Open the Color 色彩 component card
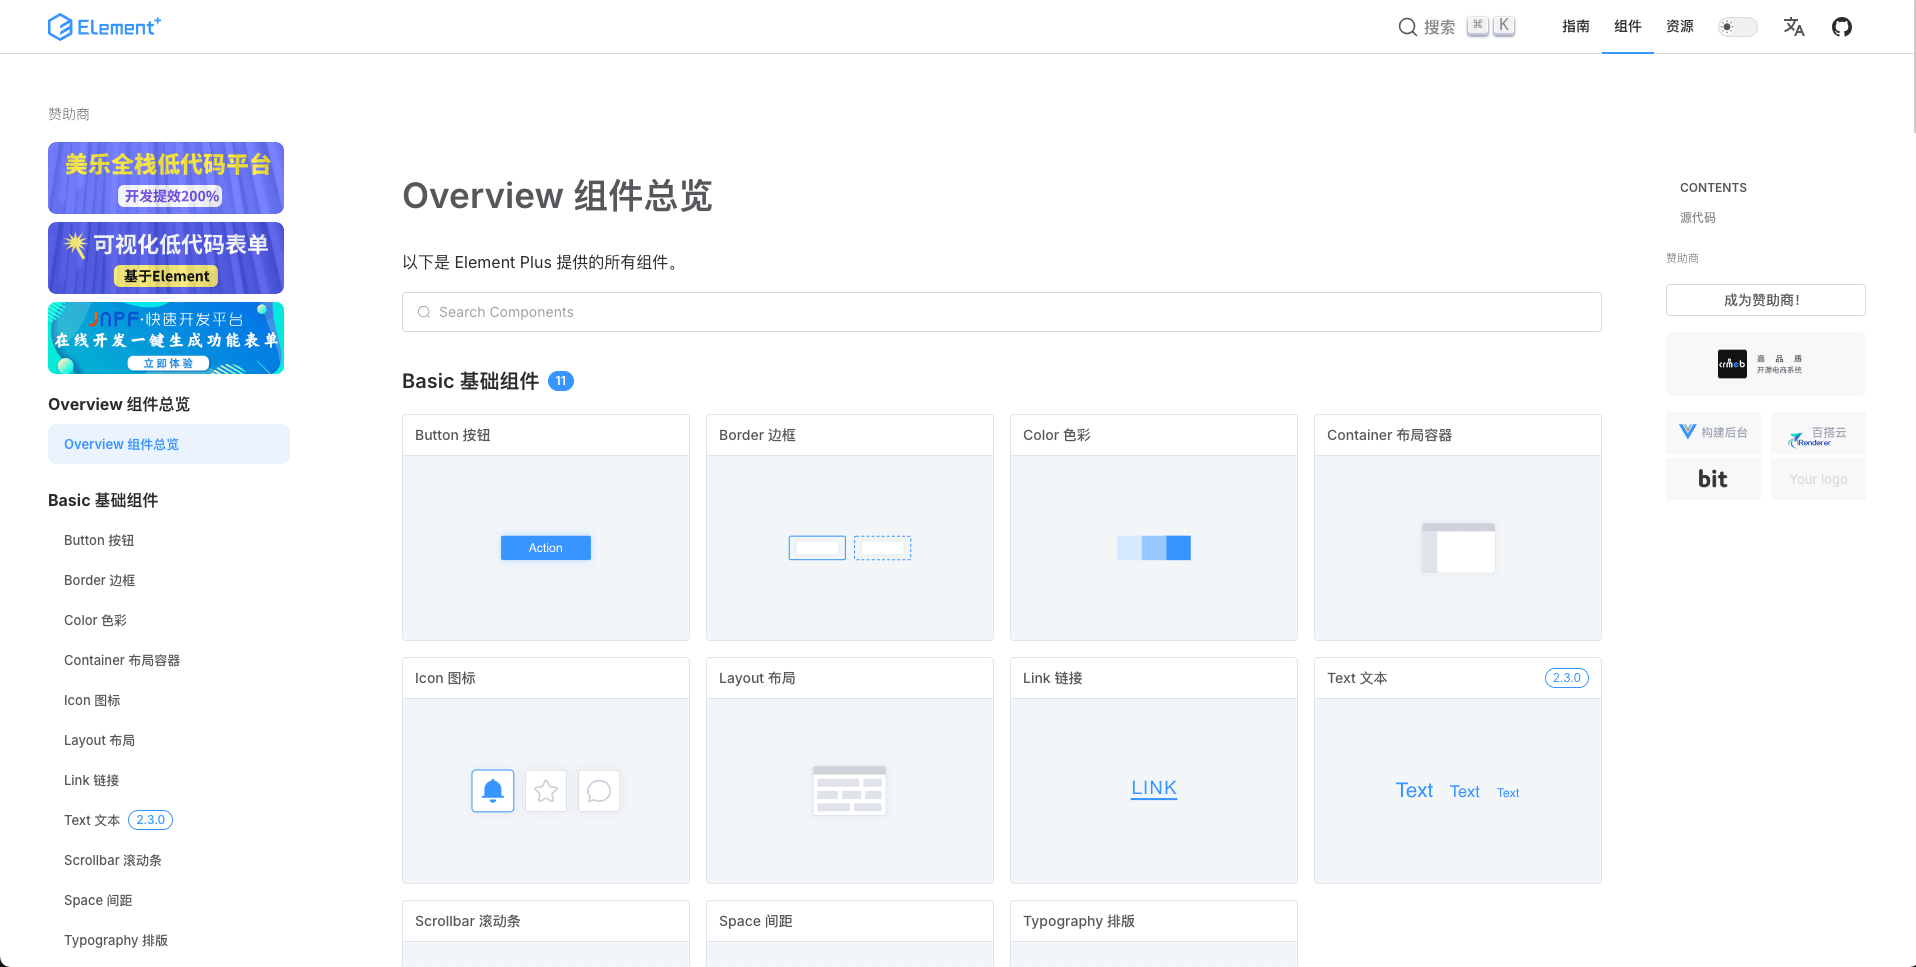Viewport: 1916px width, 967px height. pyautogui.click(x=1153, y=527)
